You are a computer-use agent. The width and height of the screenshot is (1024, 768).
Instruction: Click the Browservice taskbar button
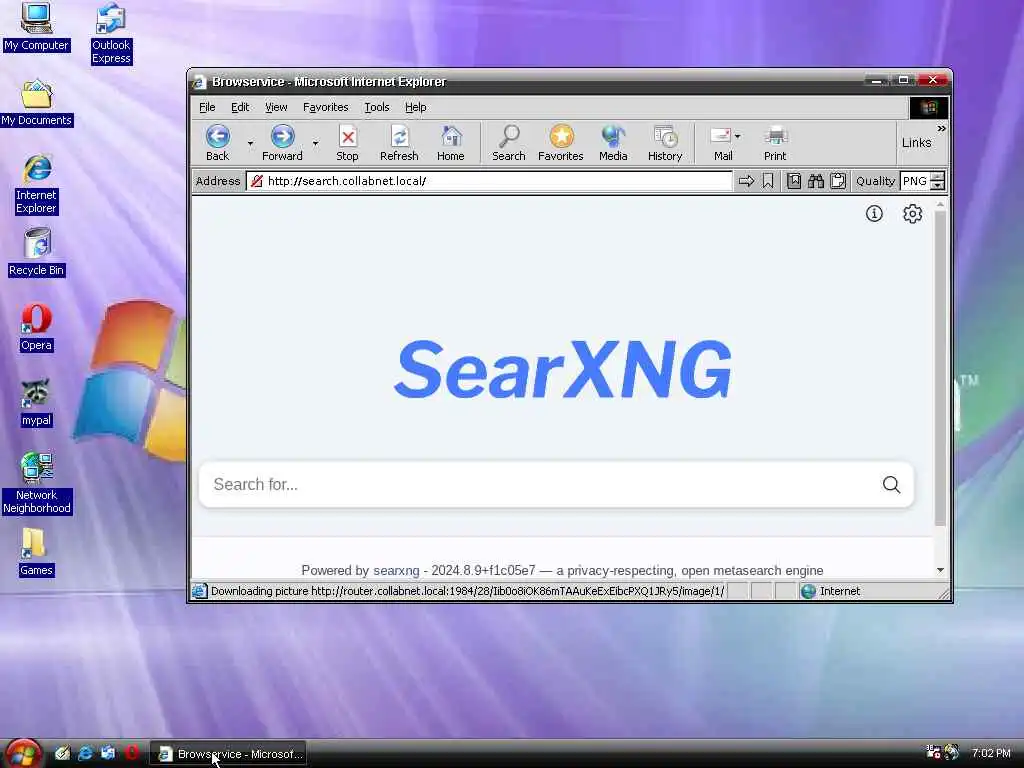pos(228,754)
